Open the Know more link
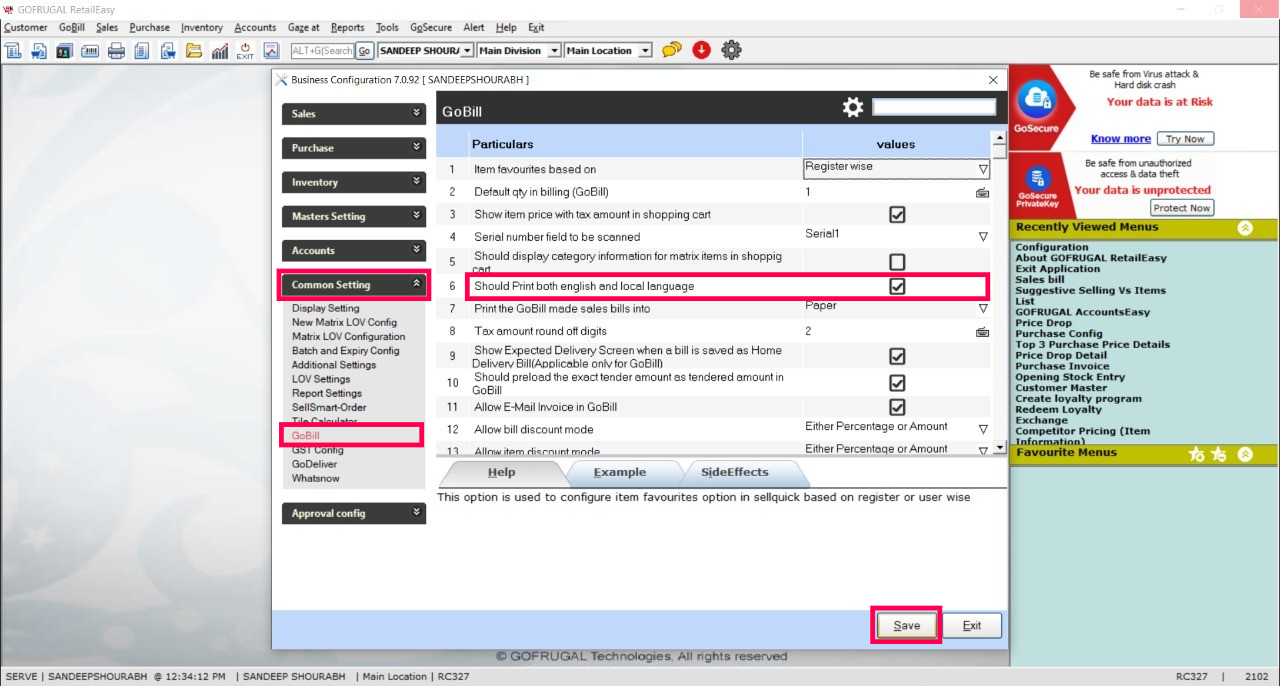Viewport: 1280px width, 686px height. (1120, 139)
